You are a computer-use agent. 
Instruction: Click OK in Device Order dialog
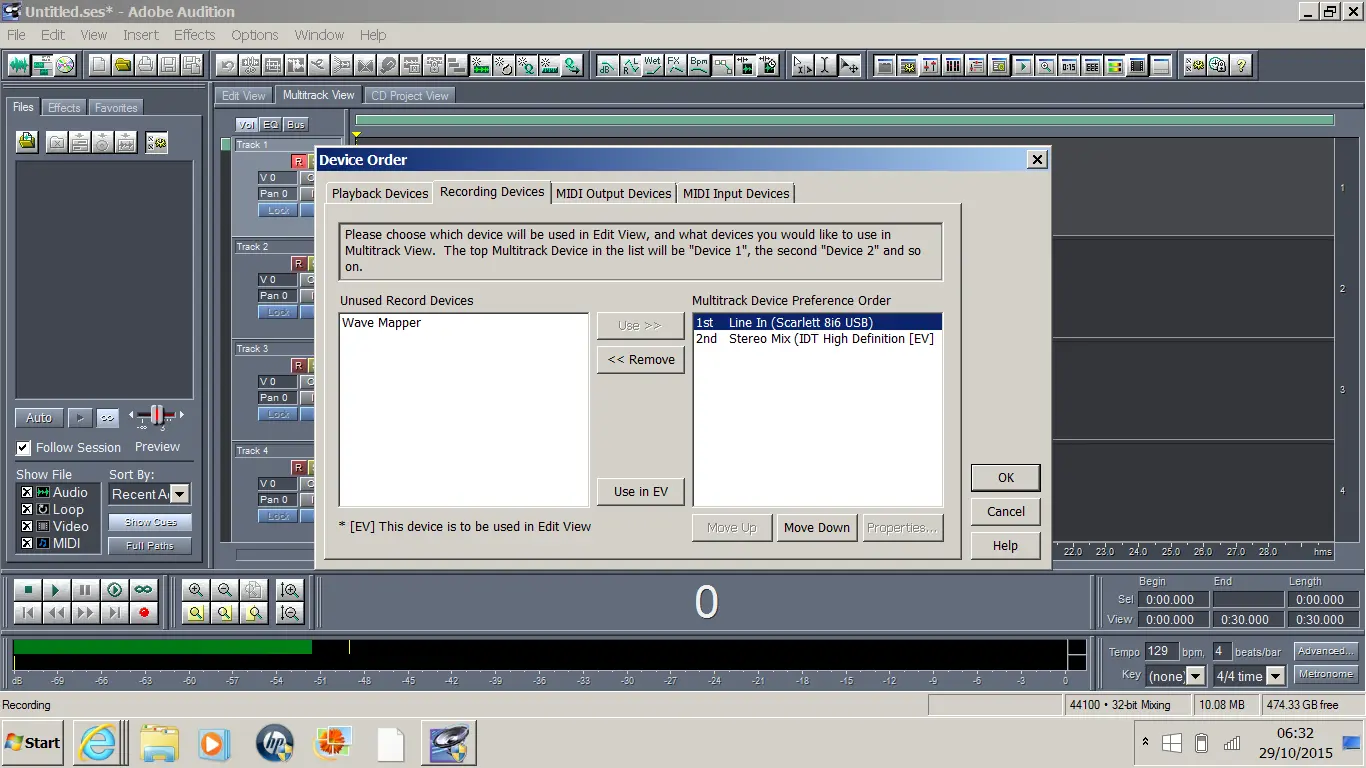(1006, 478)
